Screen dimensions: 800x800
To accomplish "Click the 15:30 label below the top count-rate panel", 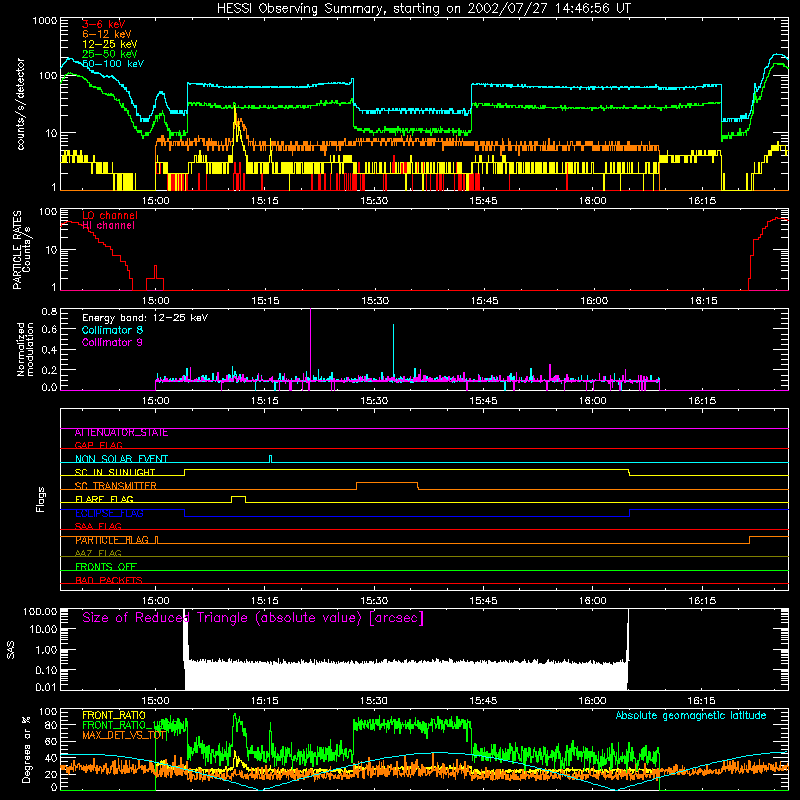I will [374, 201].
